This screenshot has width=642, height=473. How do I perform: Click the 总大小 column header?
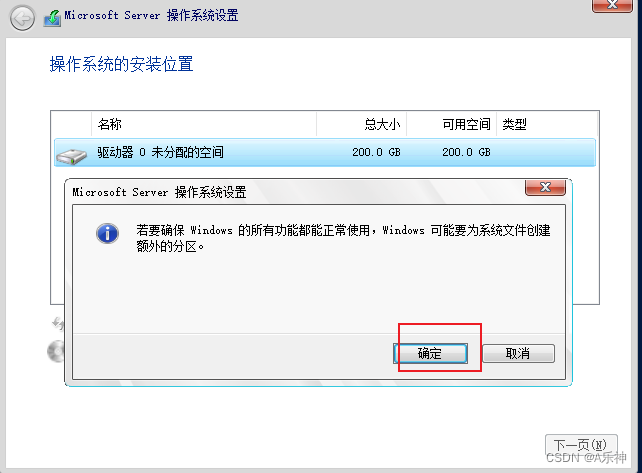(362, 124)
